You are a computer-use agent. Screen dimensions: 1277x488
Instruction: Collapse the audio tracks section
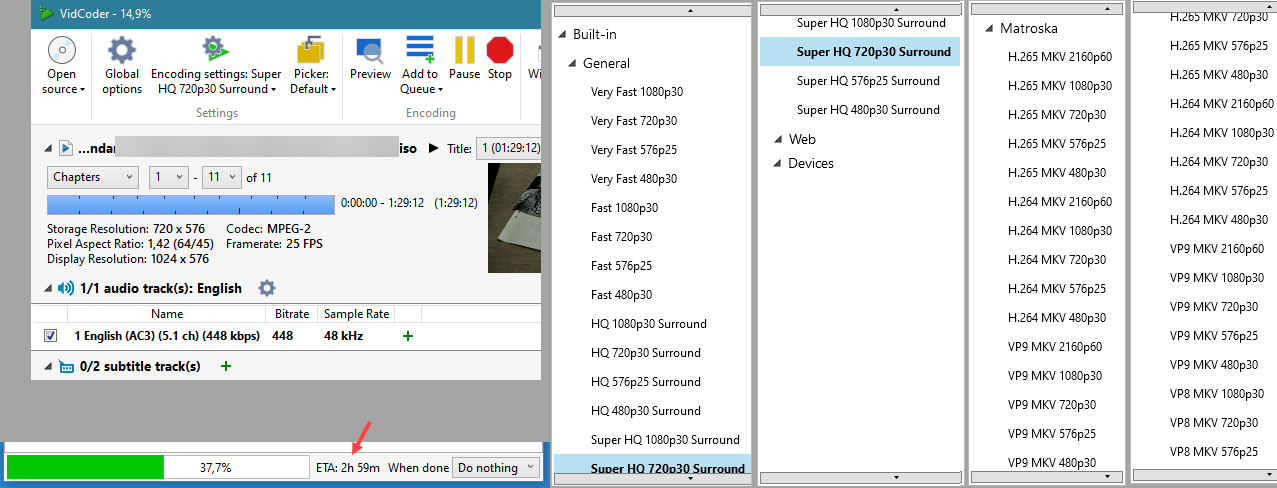pos(50,288)
